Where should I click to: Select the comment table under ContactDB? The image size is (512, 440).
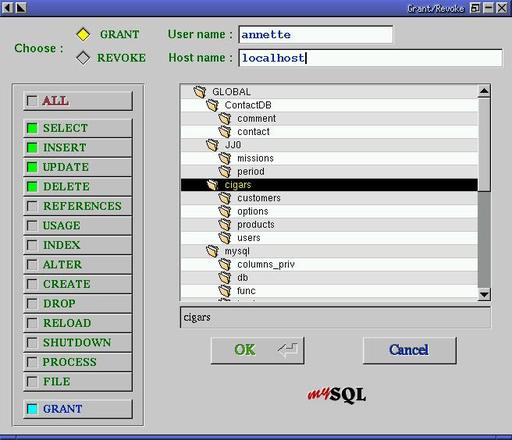click(257, 118)
